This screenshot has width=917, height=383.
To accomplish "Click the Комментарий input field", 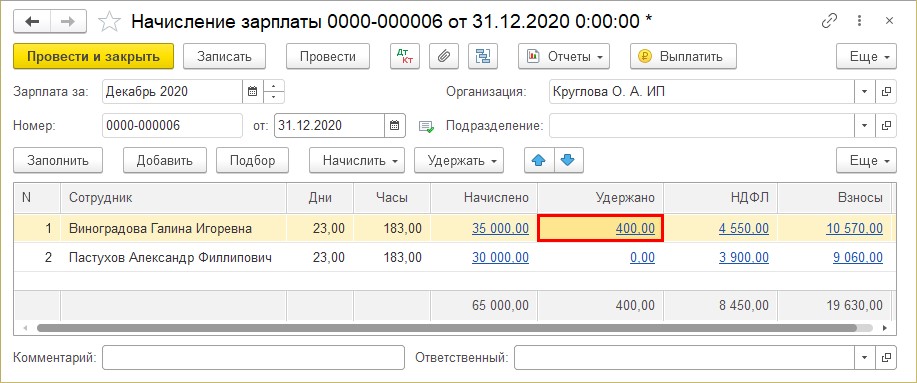I will tap(253, 357).
